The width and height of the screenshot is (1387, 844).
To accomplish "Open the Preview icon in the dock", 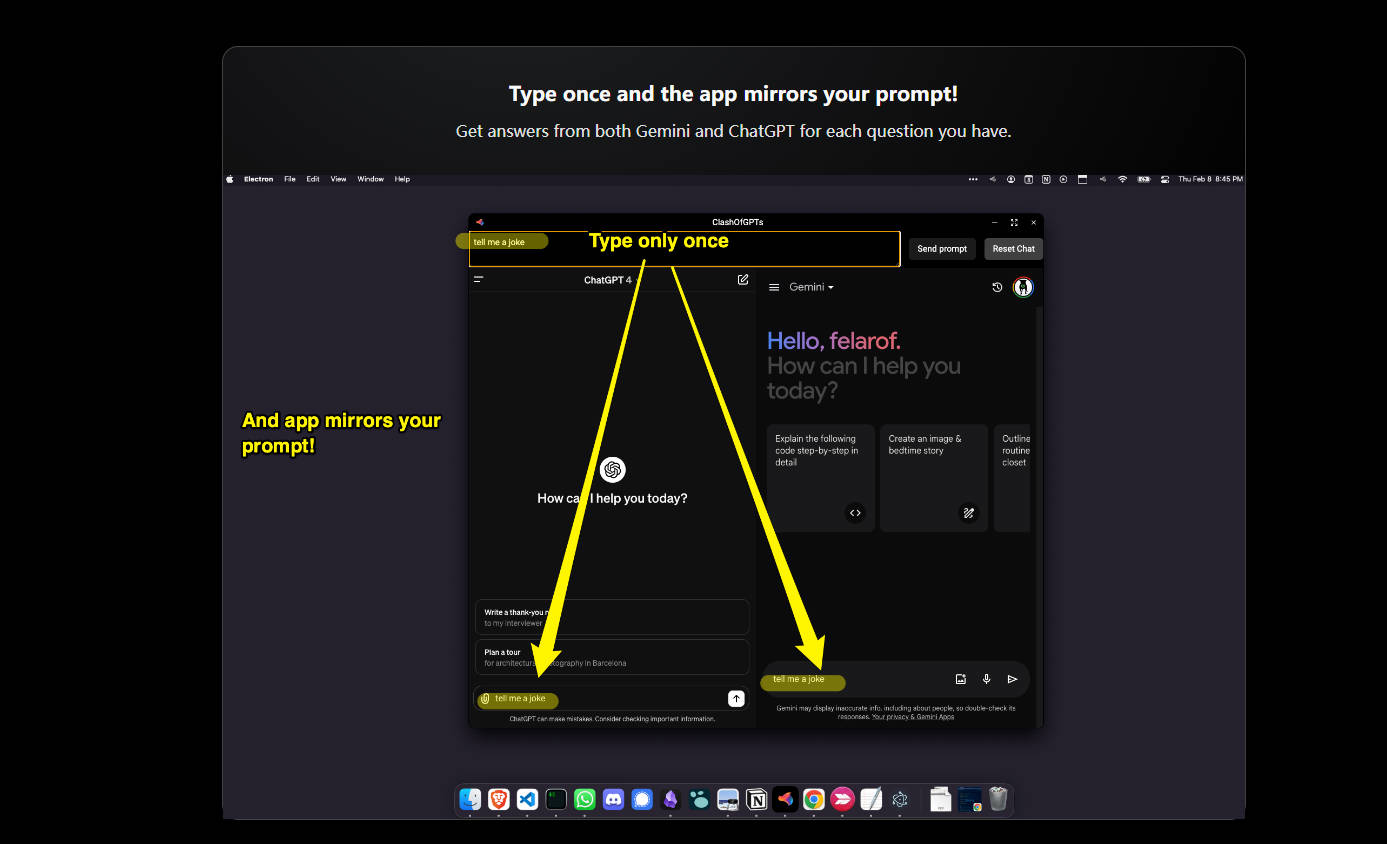I will 728,799.
